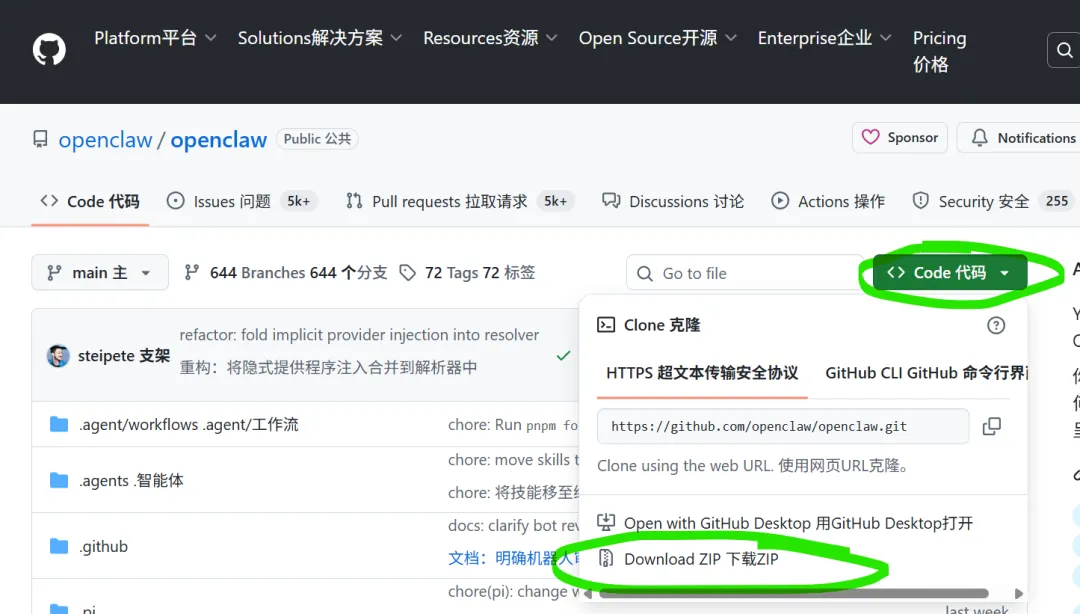Viewport: 1080px width, 614px height.
Task: View the 644 Branches link
Action: [x=286, y=273]
